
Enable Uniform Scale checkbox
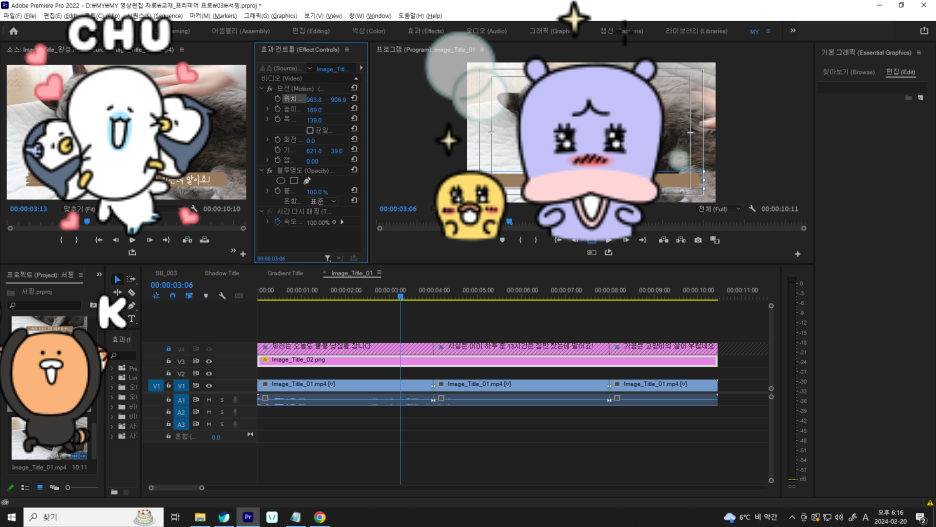[x=310, y=130]
